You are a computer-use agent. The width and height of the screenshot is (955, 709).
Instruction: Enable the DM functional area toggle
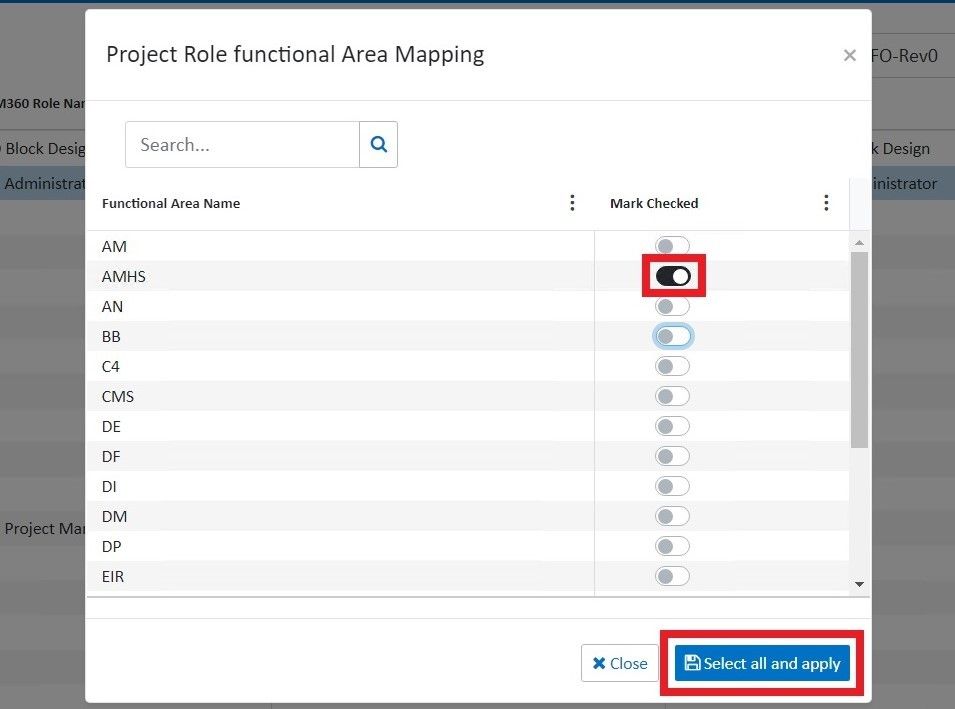pos(672,517)
